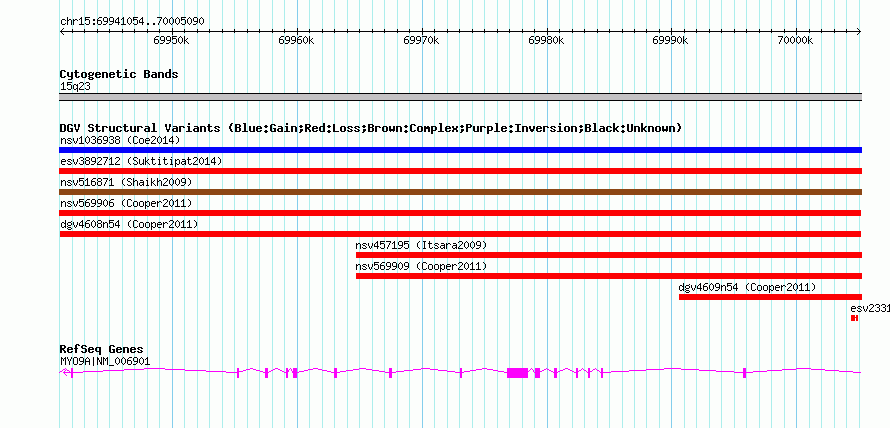Screen dimensions: 890x428
Task: Click the RefSeq Genes track title
Action: click(x=102, y=349)
